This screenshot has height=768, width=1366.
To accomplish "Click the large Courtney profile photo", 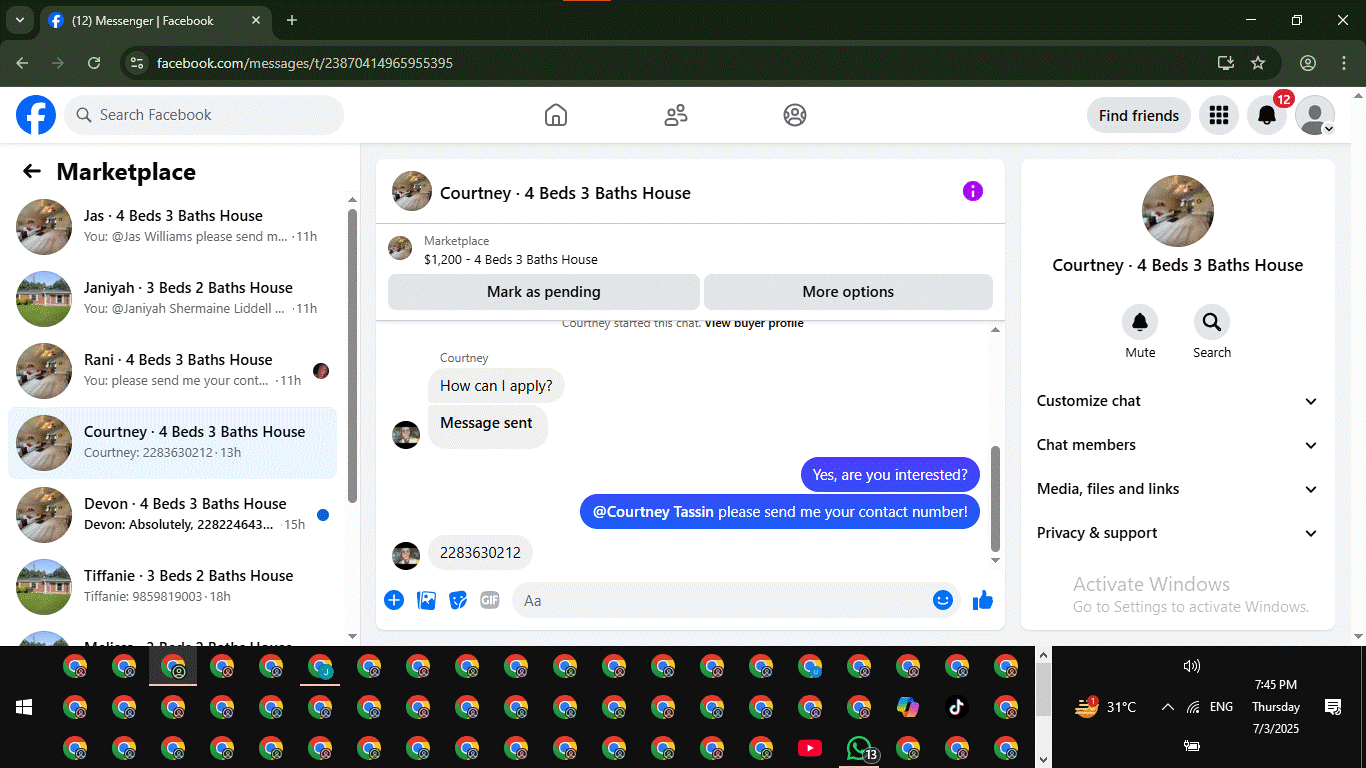I will [1178, 211].
